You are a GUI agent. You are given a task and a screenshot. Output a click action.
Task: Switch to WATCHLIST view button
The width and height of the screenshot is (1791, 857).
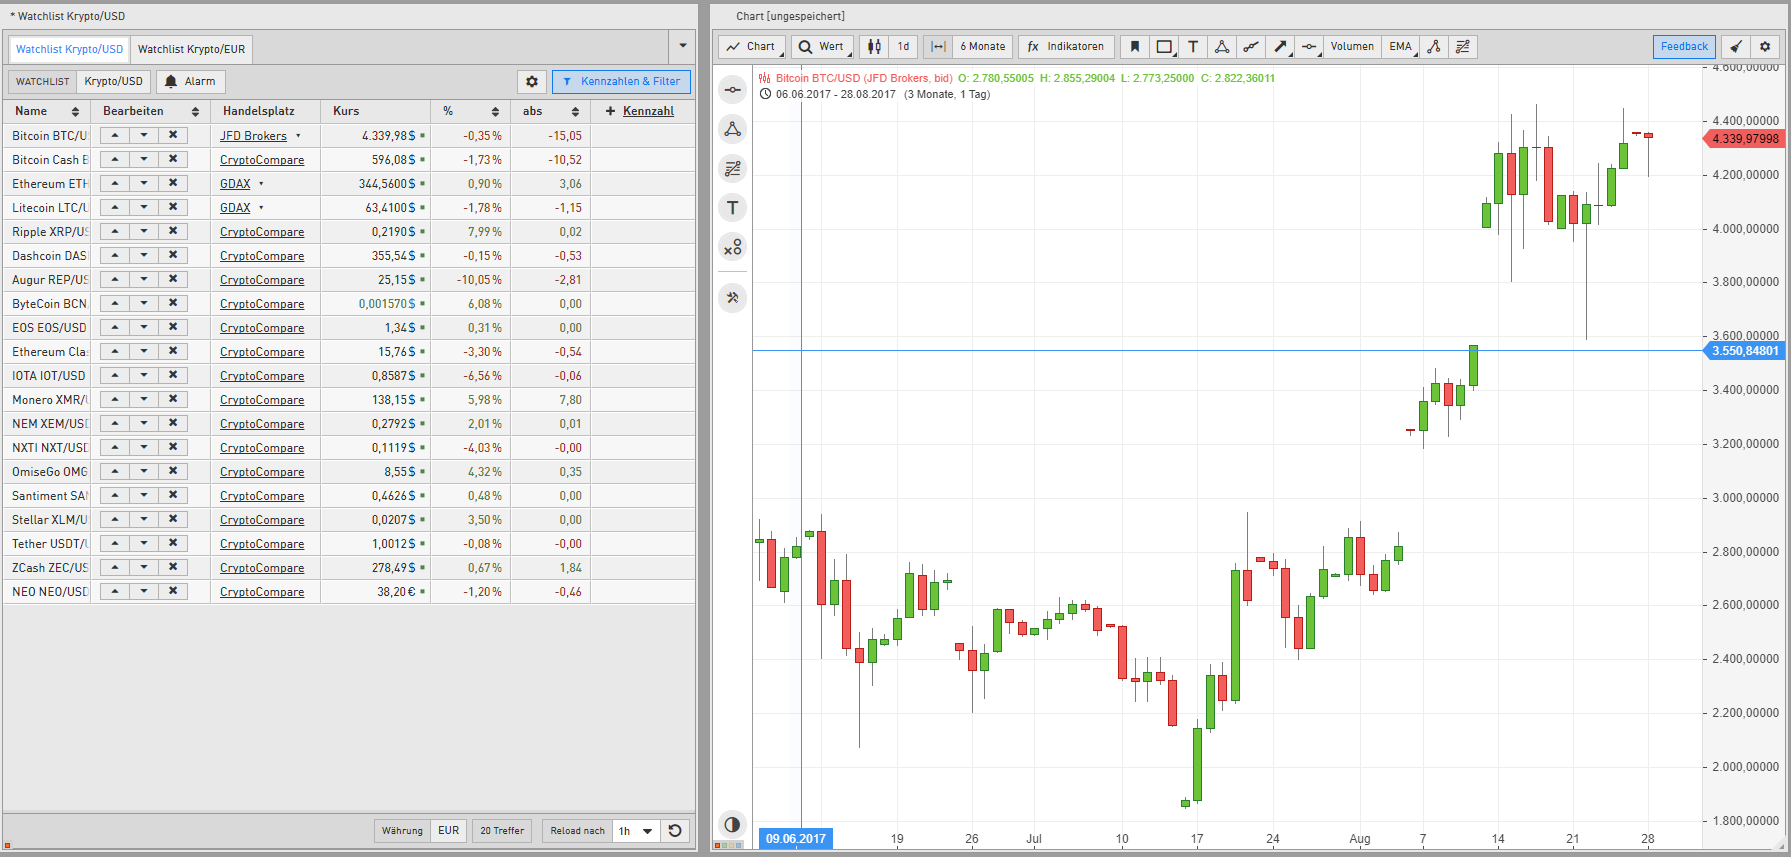pos(43,82)
